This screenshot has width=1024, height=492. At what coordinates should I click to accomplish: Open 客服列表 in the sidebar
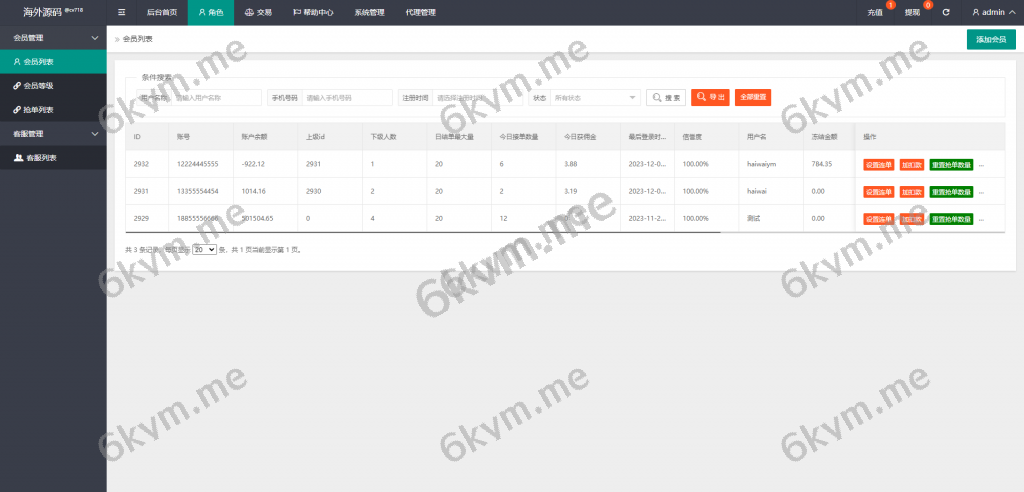[41, 158]
